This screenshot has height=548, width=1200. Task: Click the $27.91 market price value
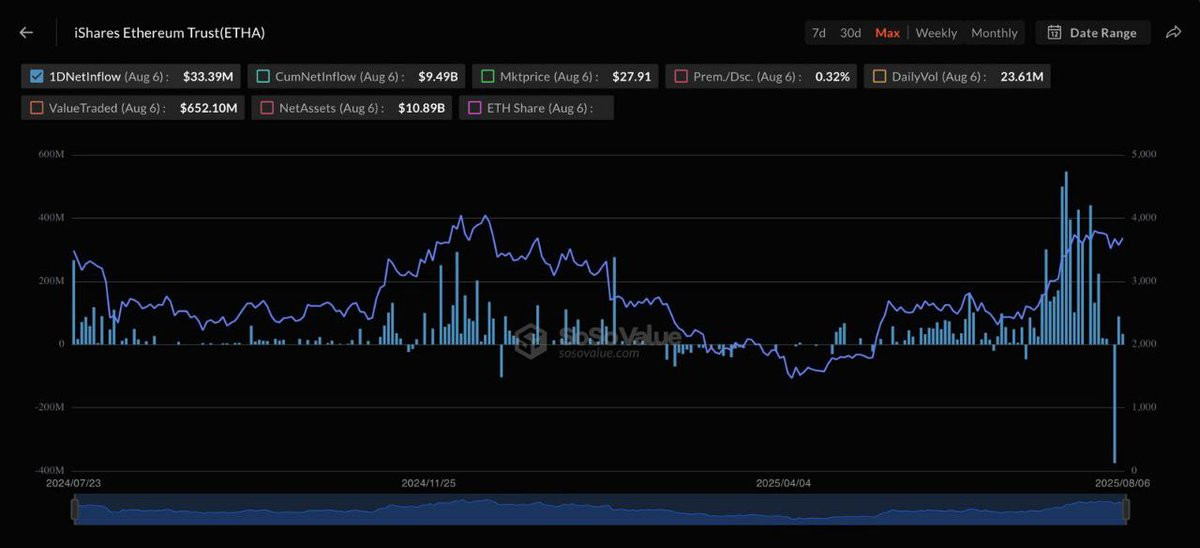tap(631, 76)
